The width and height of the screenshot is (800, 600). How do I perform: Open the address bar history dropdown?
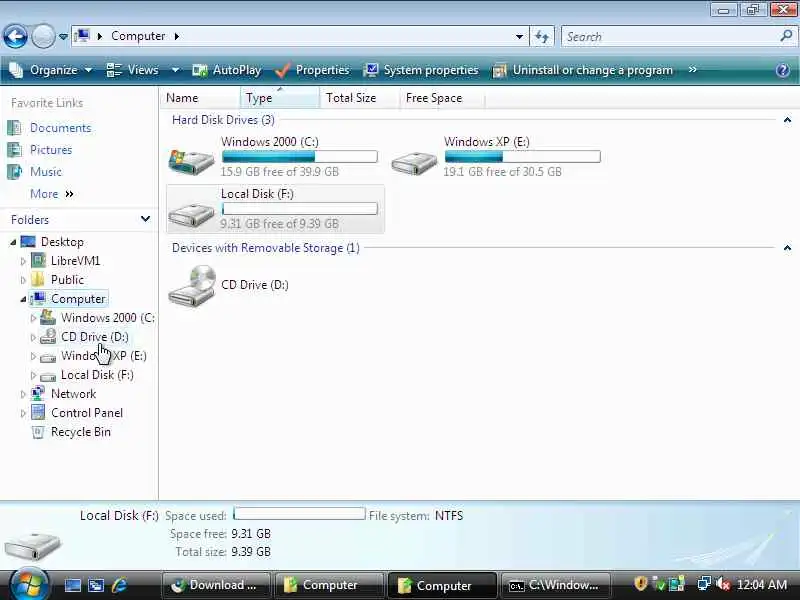tap(519, 37)
